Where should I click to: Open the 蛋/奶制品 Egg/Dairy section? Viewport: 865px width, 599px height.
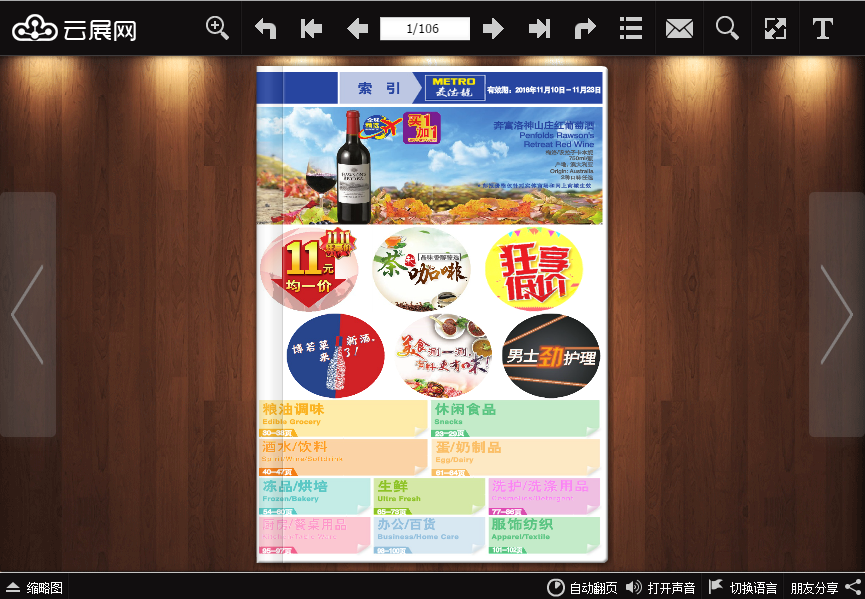(515, 457)
